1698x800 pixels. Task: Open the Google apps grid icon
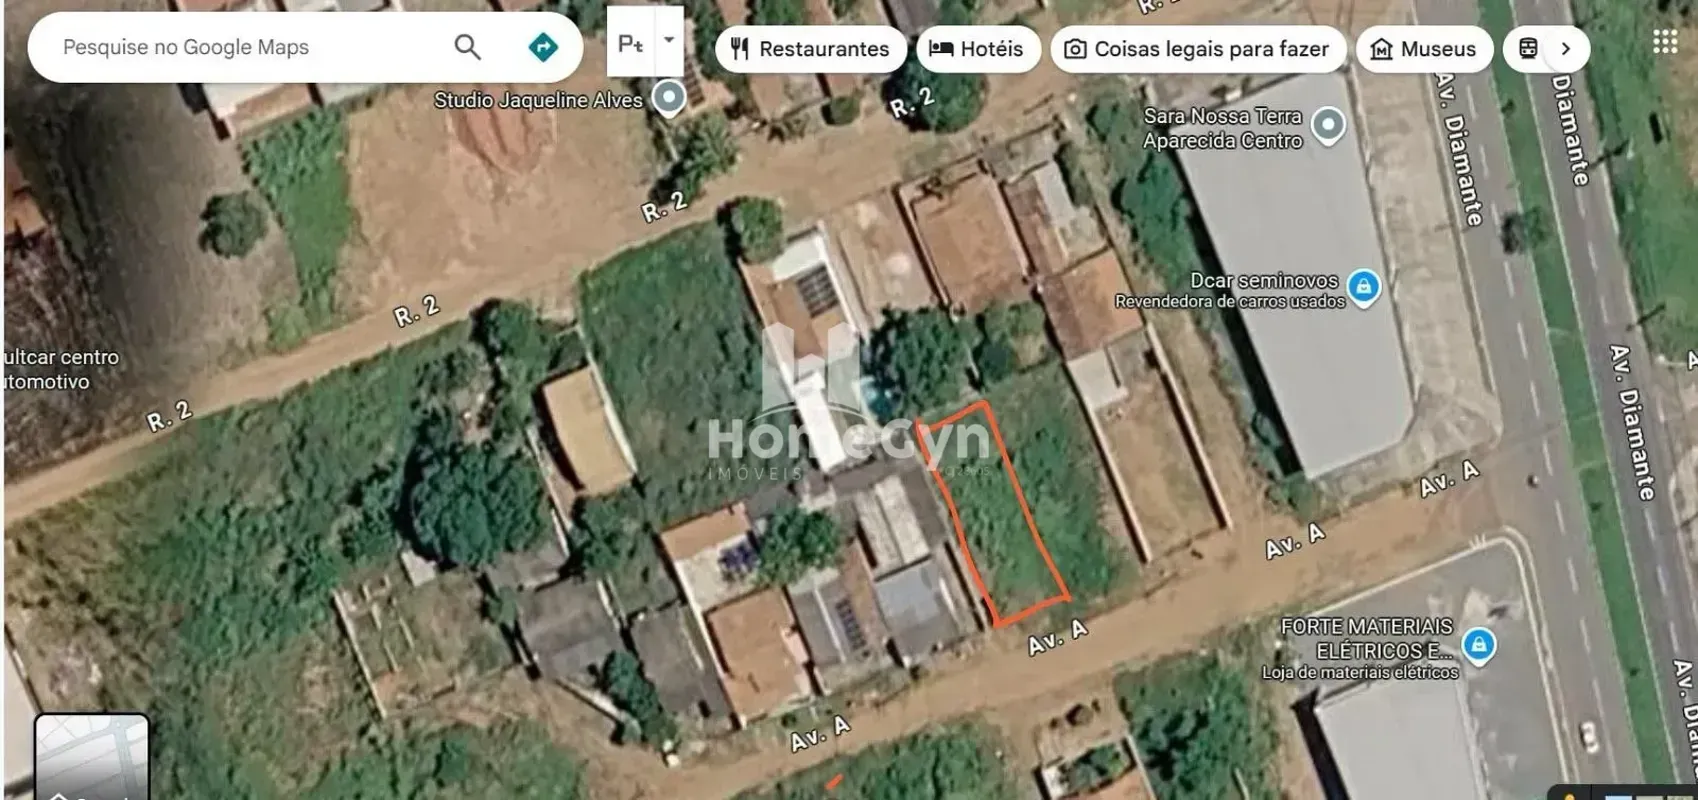click(x=1665, y=41)
